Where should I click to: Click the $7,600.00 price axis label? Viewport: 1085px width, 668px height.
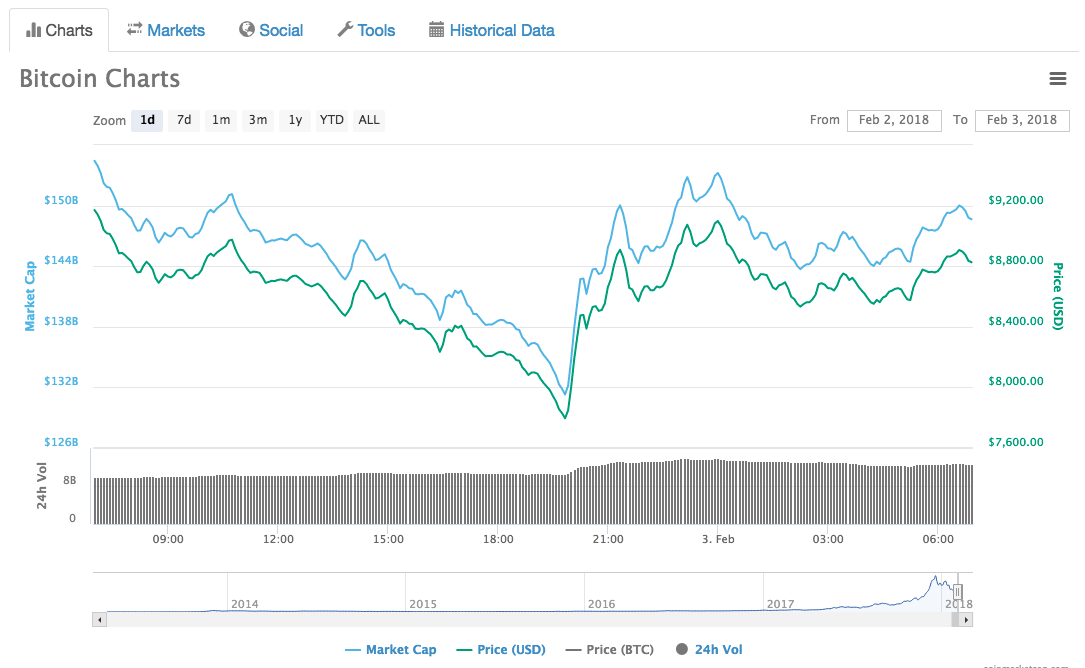coord(1016,442)
